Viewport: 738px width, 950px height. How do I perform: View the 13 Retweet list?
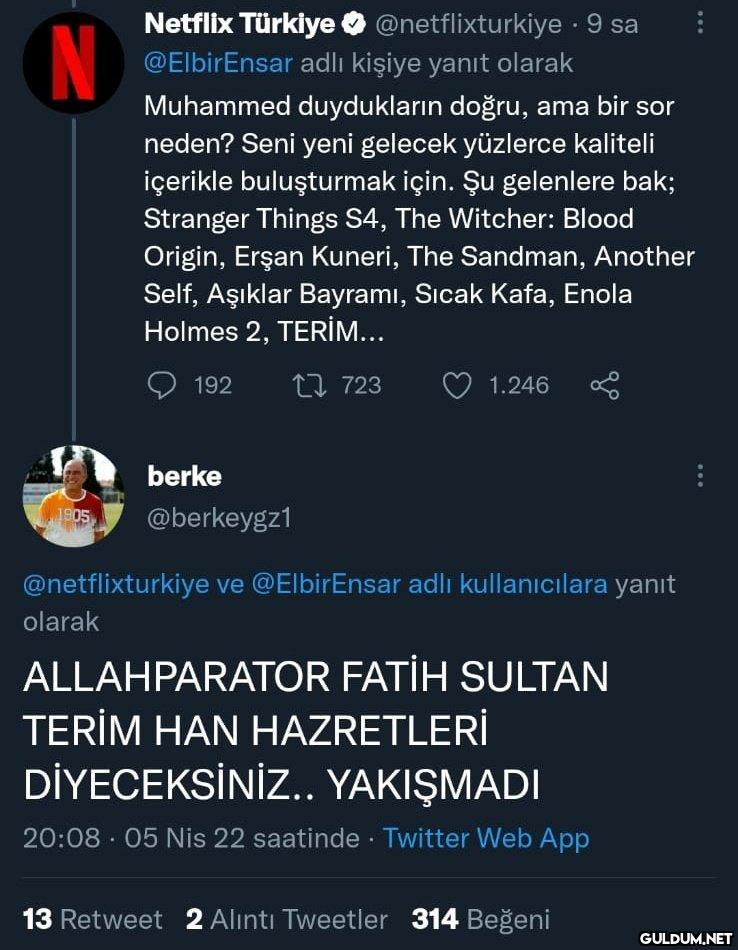tap(92, 919)
